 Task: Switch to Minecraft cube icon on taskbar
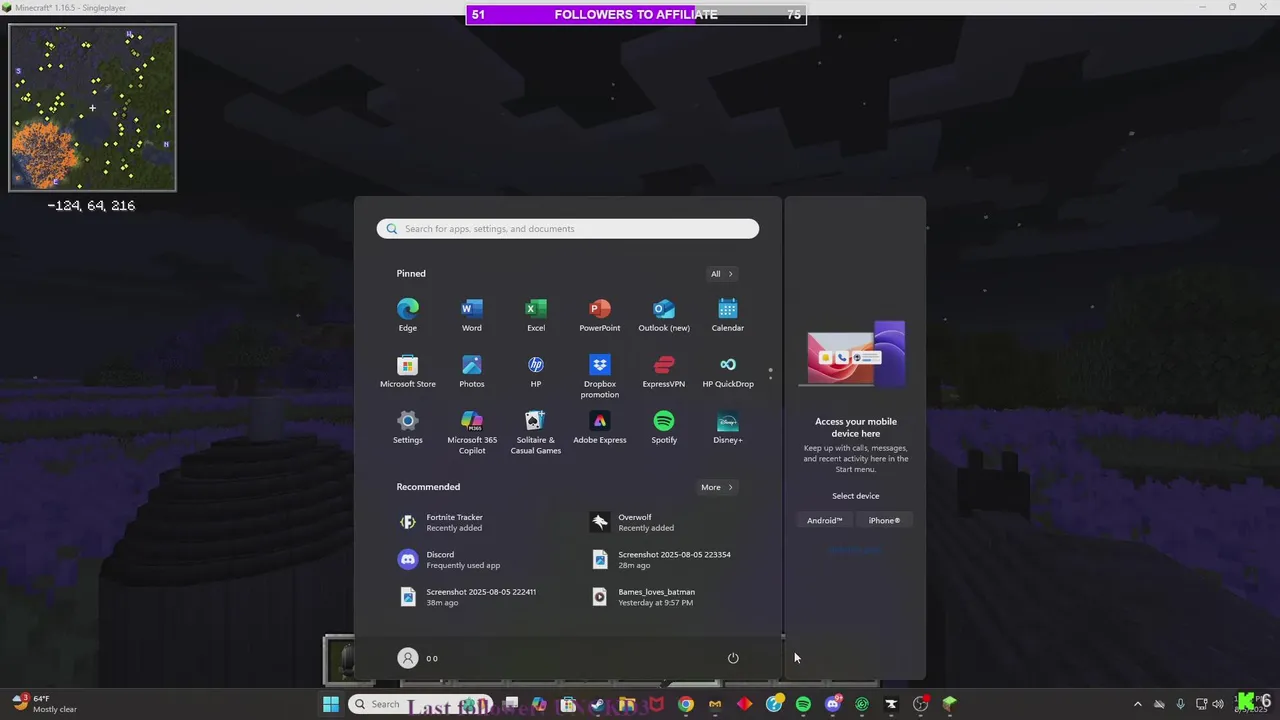949,704
